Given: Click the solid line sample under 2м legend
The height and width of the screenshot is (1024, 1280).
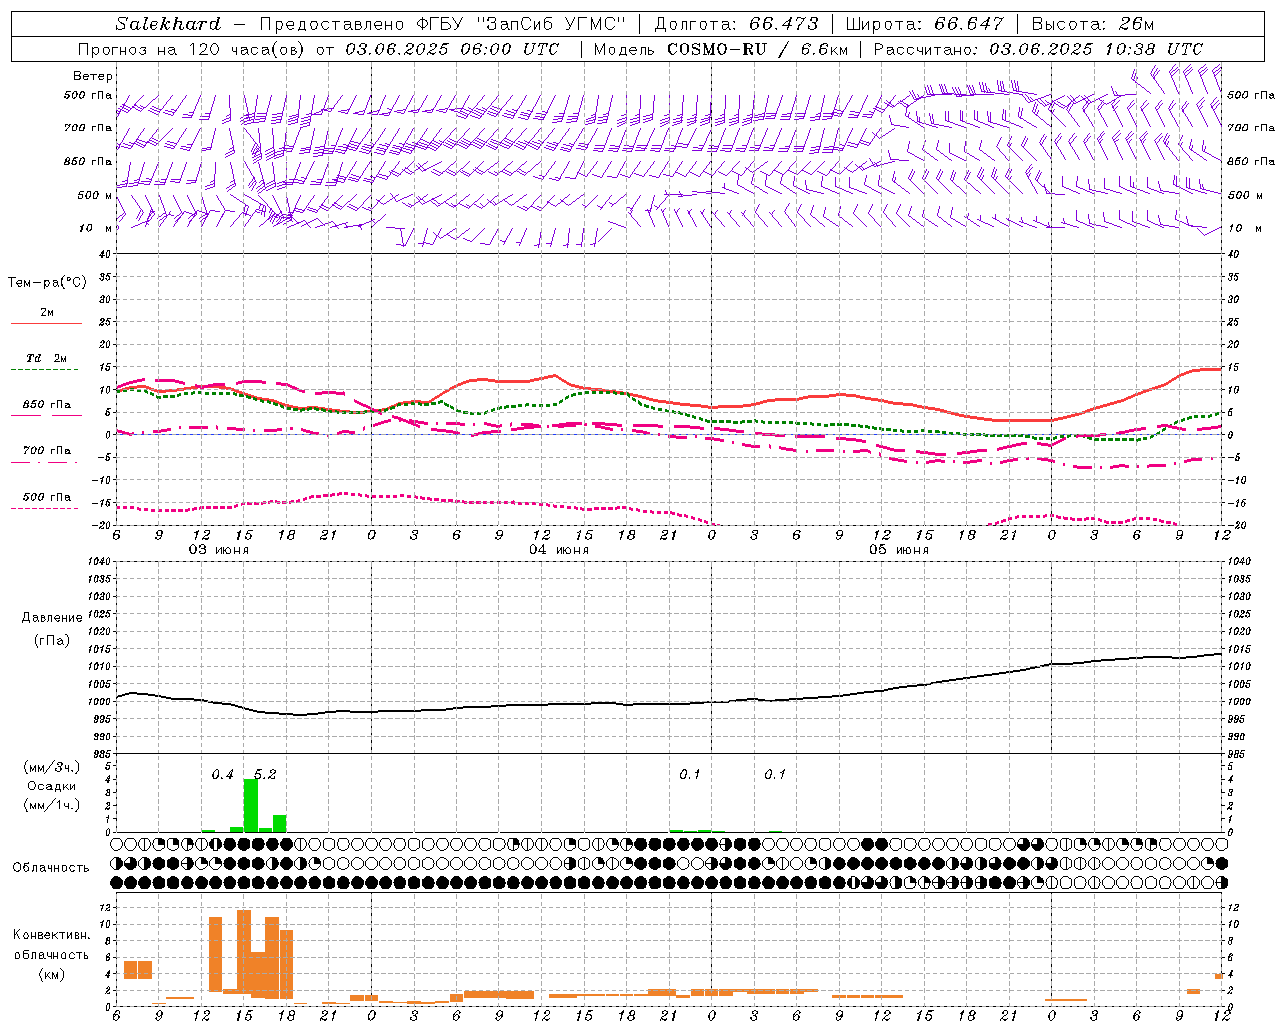Looking at the screenshot, I should click(46, 324).
